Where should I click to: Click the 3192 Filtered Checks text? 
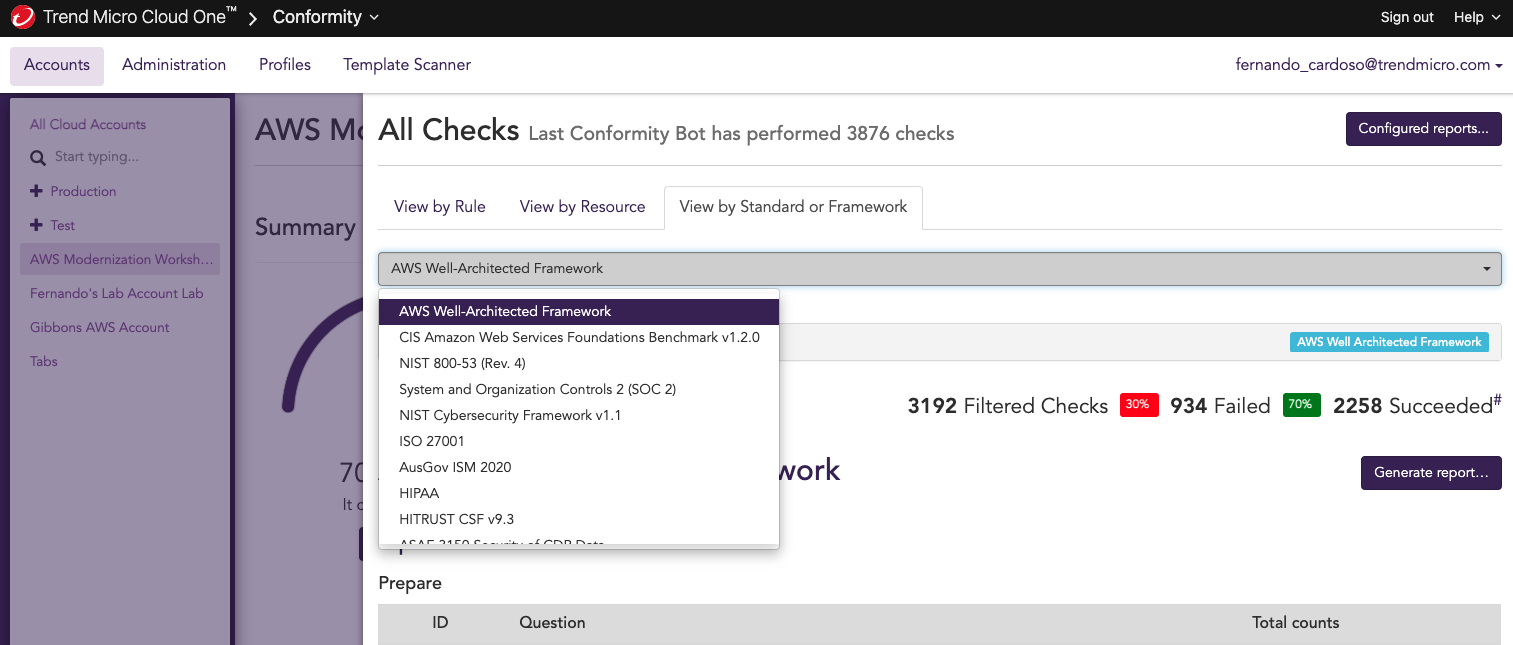tap(1008, 406)
